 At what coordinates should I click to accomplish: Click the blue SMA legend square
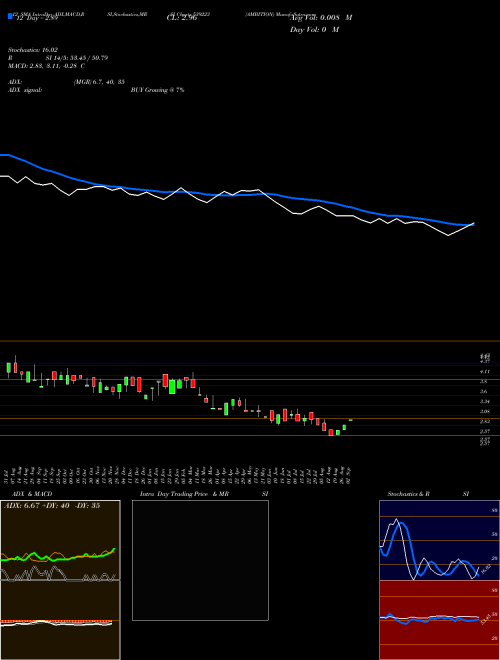tap(10, 16)
